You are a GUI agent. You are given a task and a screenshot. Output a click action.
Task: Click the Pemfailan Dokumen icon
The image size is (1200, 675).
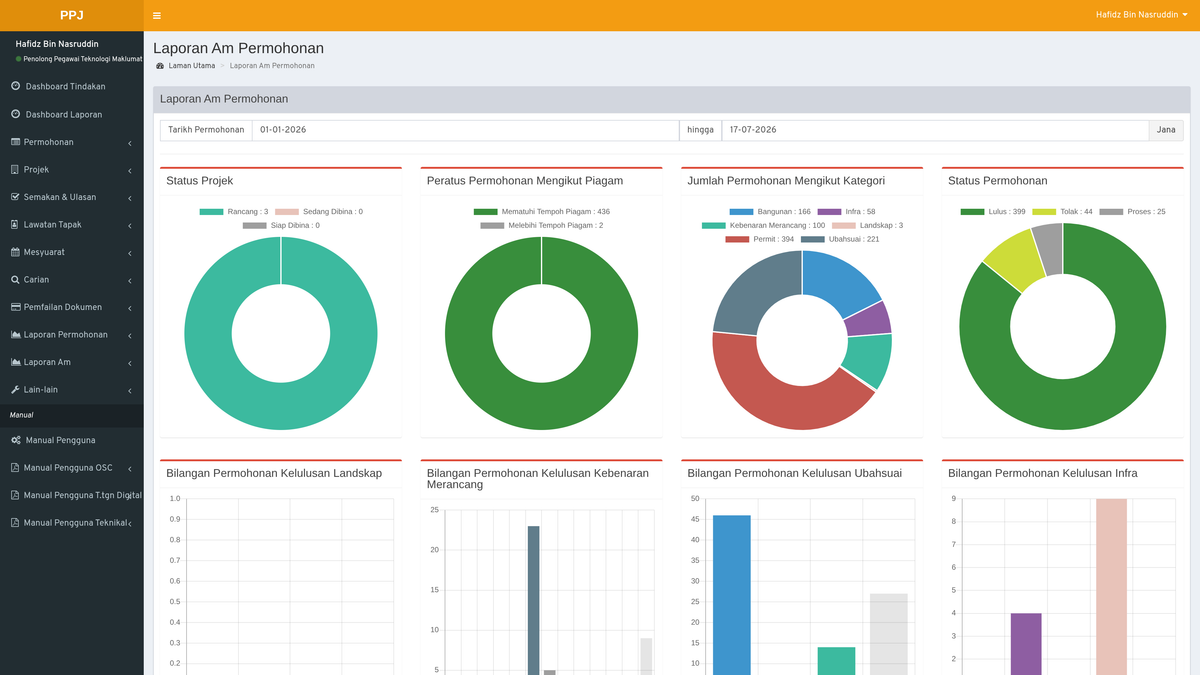tap(15, 307)
